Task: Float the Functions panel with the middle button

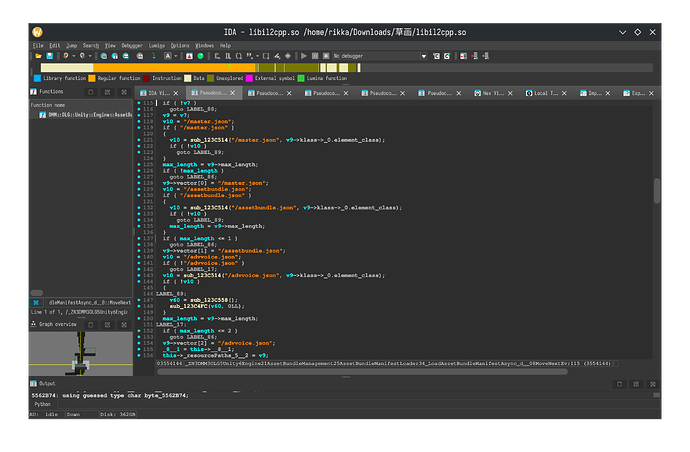Action: [107, 92]
